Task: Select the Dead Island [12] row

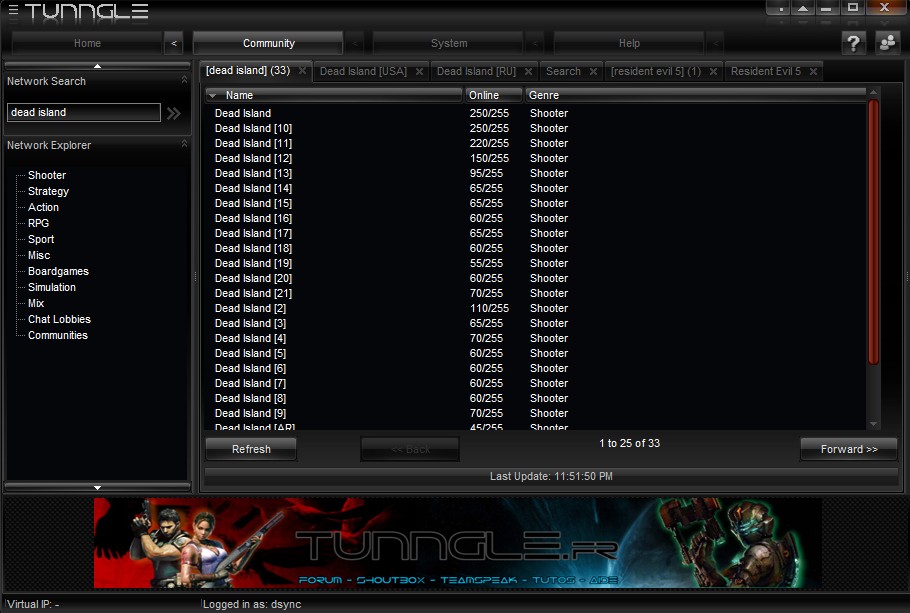Action: click(x=535, y=158)
